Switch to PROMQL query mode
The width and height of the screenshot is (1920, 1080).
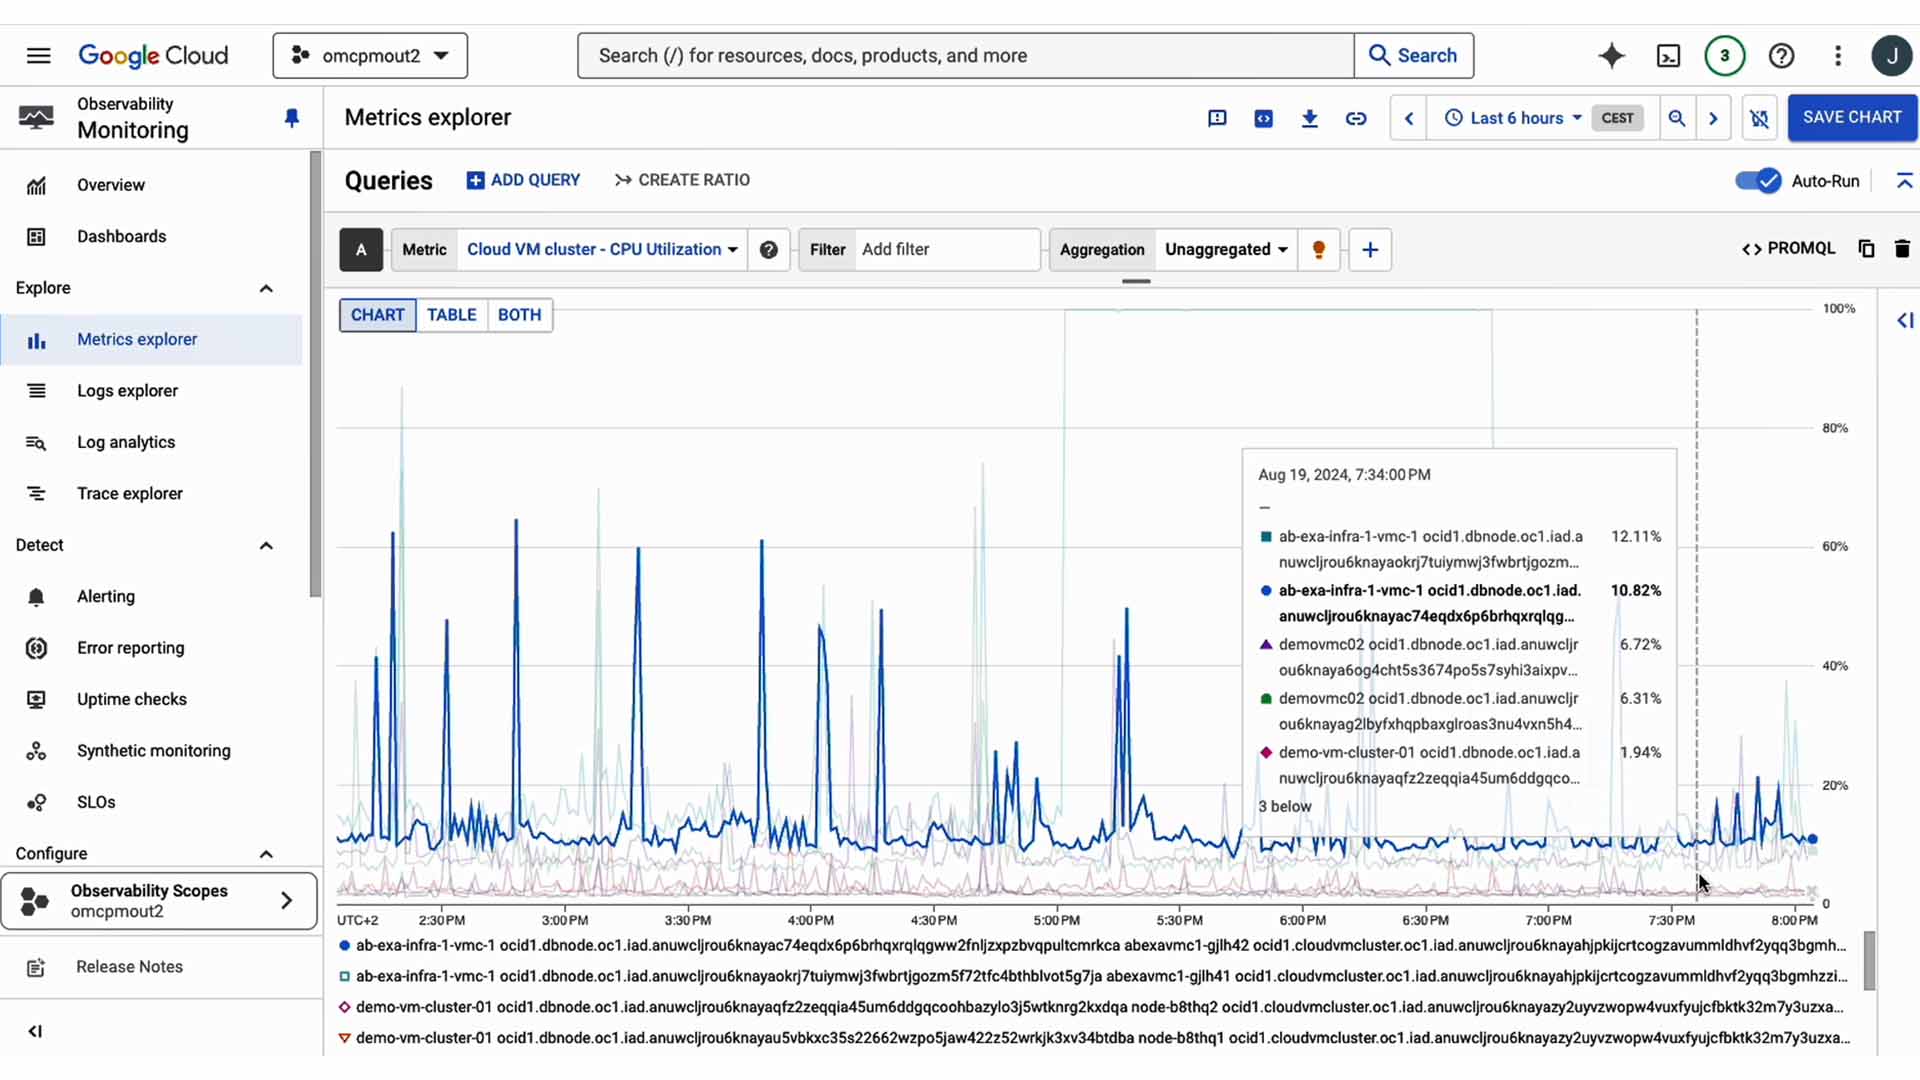coord(1789,248)
